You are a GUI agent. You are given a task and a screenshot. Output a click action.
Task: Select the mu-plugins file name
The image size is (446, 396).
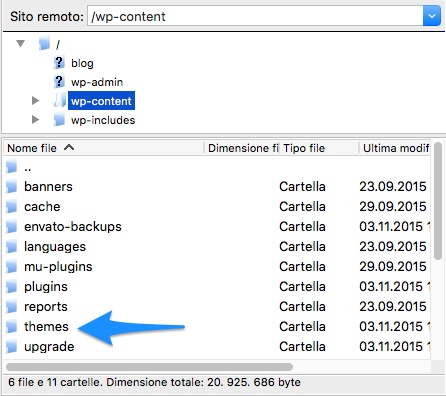pos(58,267)
